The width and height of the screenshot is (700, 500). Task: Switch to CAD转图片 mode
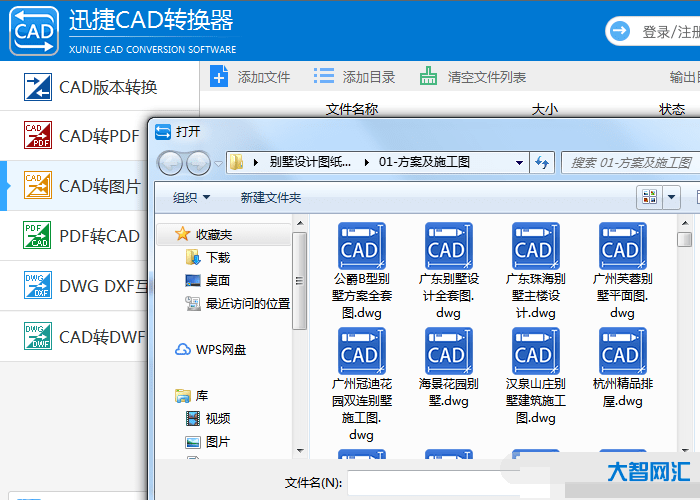(x=38, y=186)
